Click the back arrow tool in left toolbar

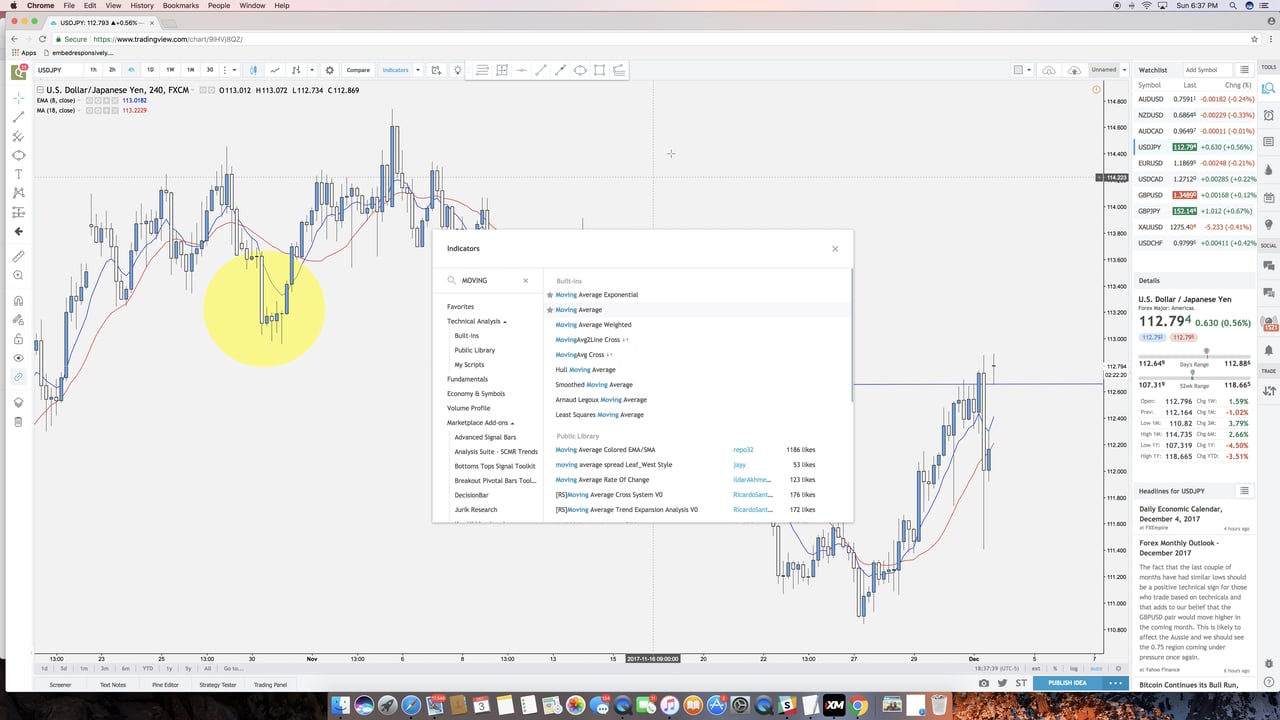[x=18, y=231]
